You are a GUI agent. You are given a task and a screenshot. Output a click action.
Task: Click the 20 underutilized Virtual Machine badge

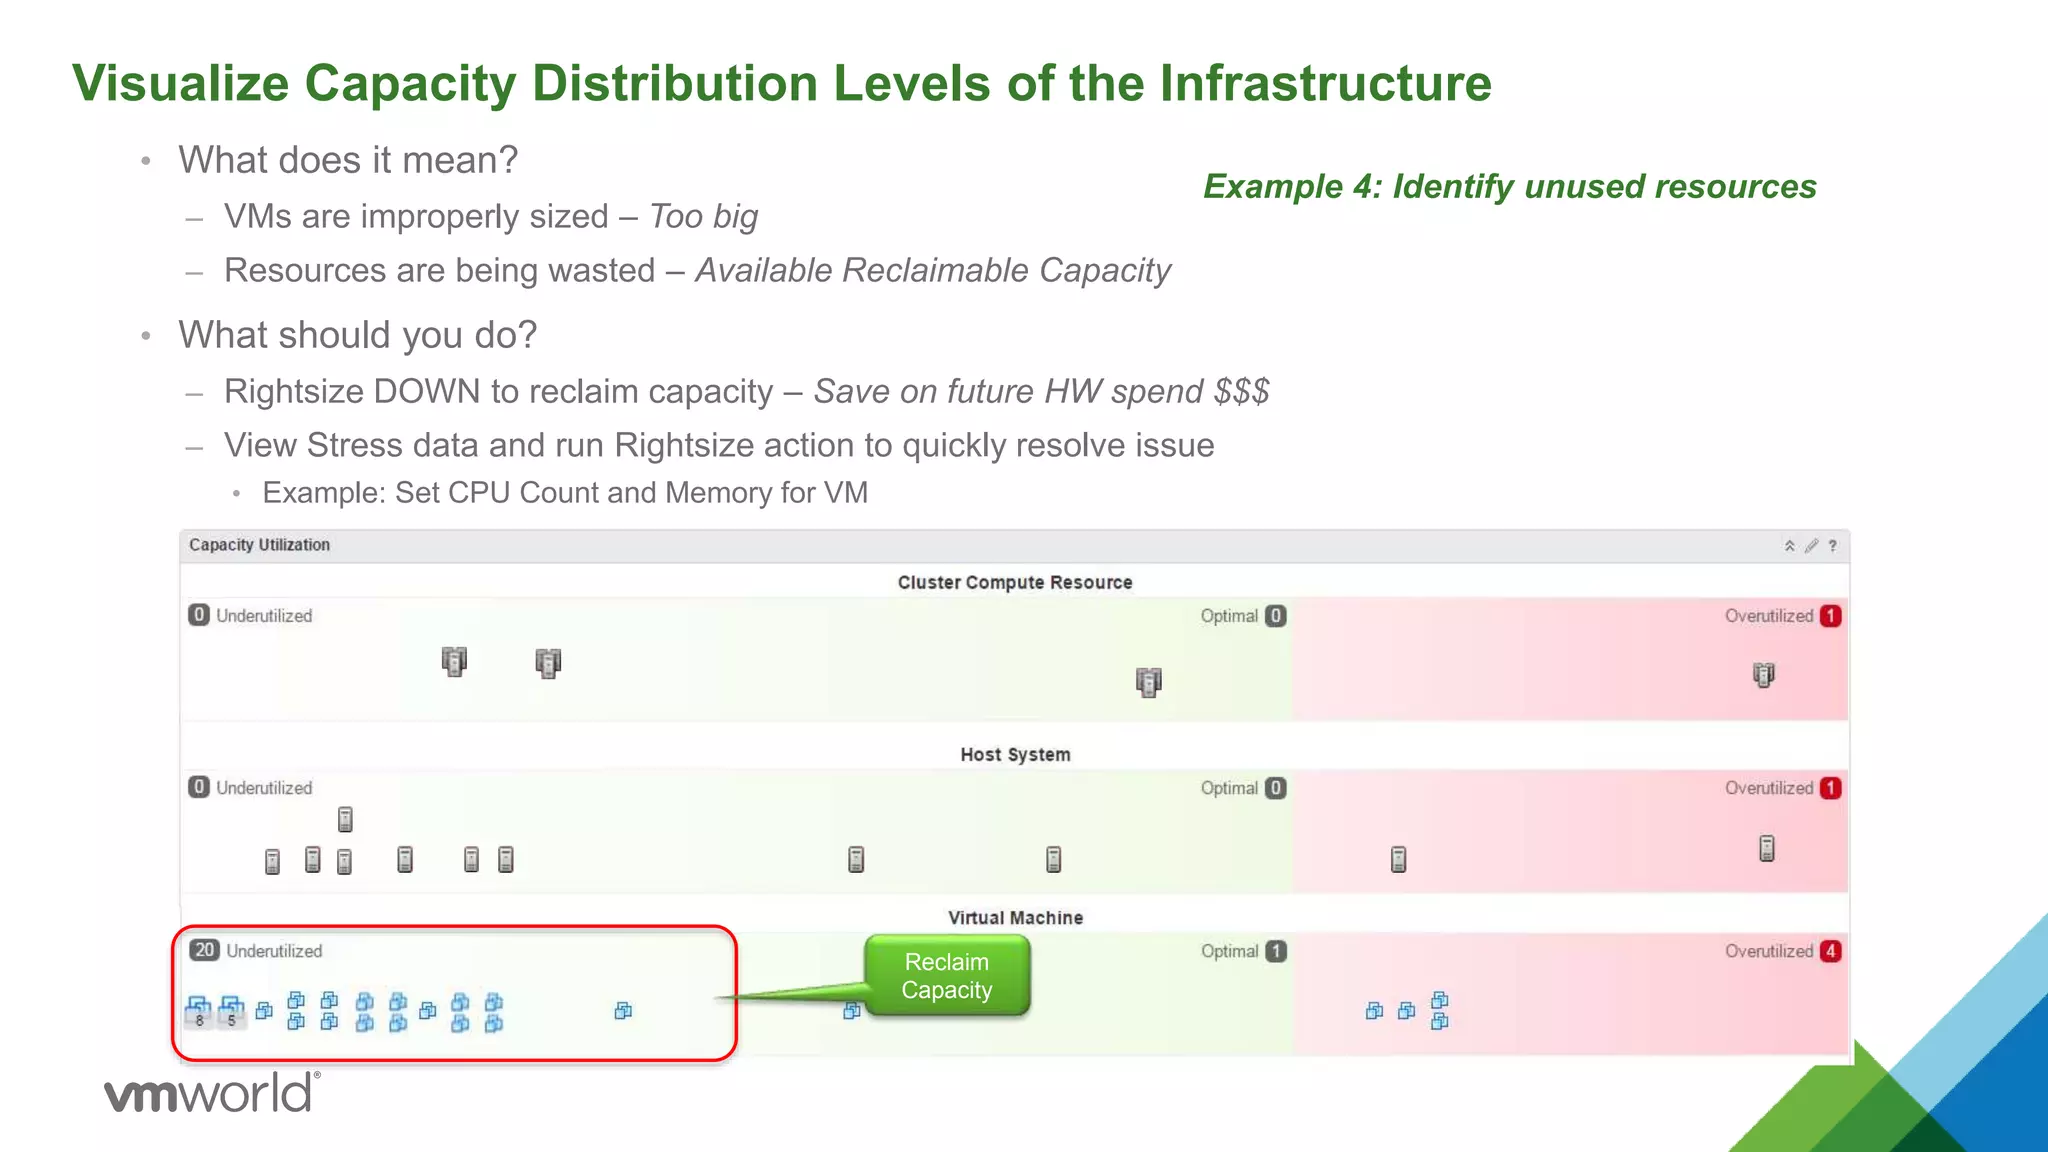pos(205,950)
